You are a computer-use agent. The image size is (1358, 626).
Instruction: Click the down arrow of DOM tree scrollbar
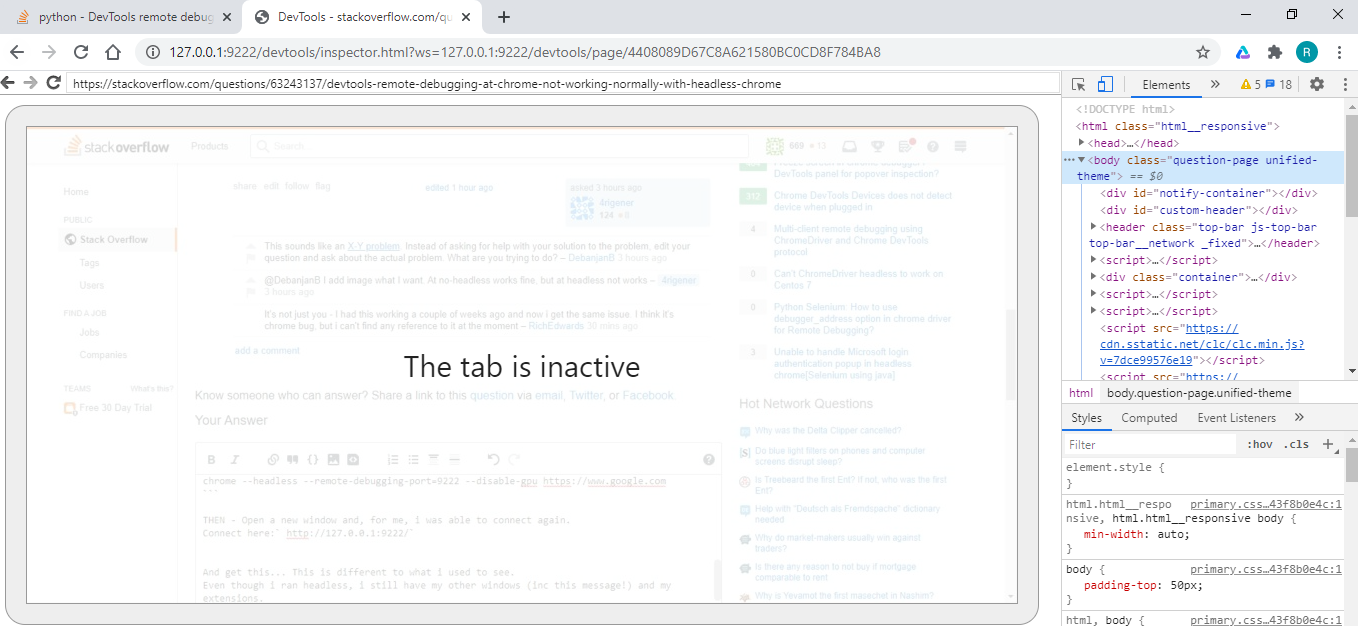pyautogui.click(x=1351, y=371)
